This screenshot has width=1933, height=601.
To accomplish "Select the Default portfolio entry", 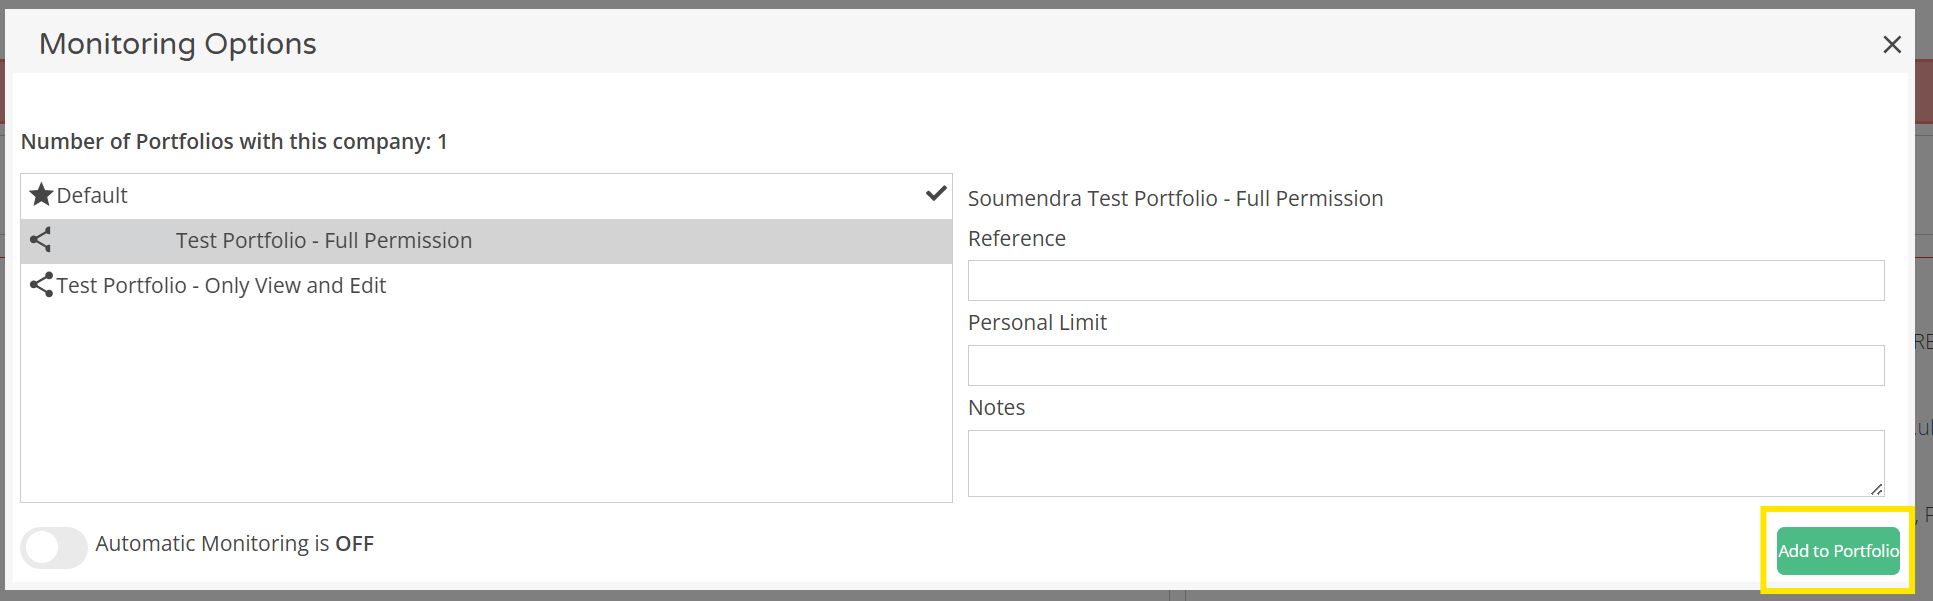I will (x=92, y=196).
